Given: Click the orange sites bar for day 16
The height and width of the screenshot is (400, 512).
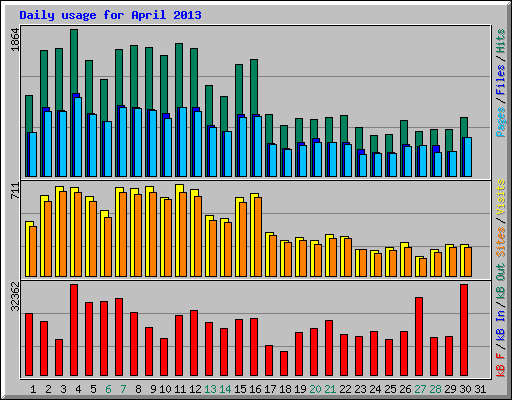Looking at the screenshot, I should tap(258, 237).
